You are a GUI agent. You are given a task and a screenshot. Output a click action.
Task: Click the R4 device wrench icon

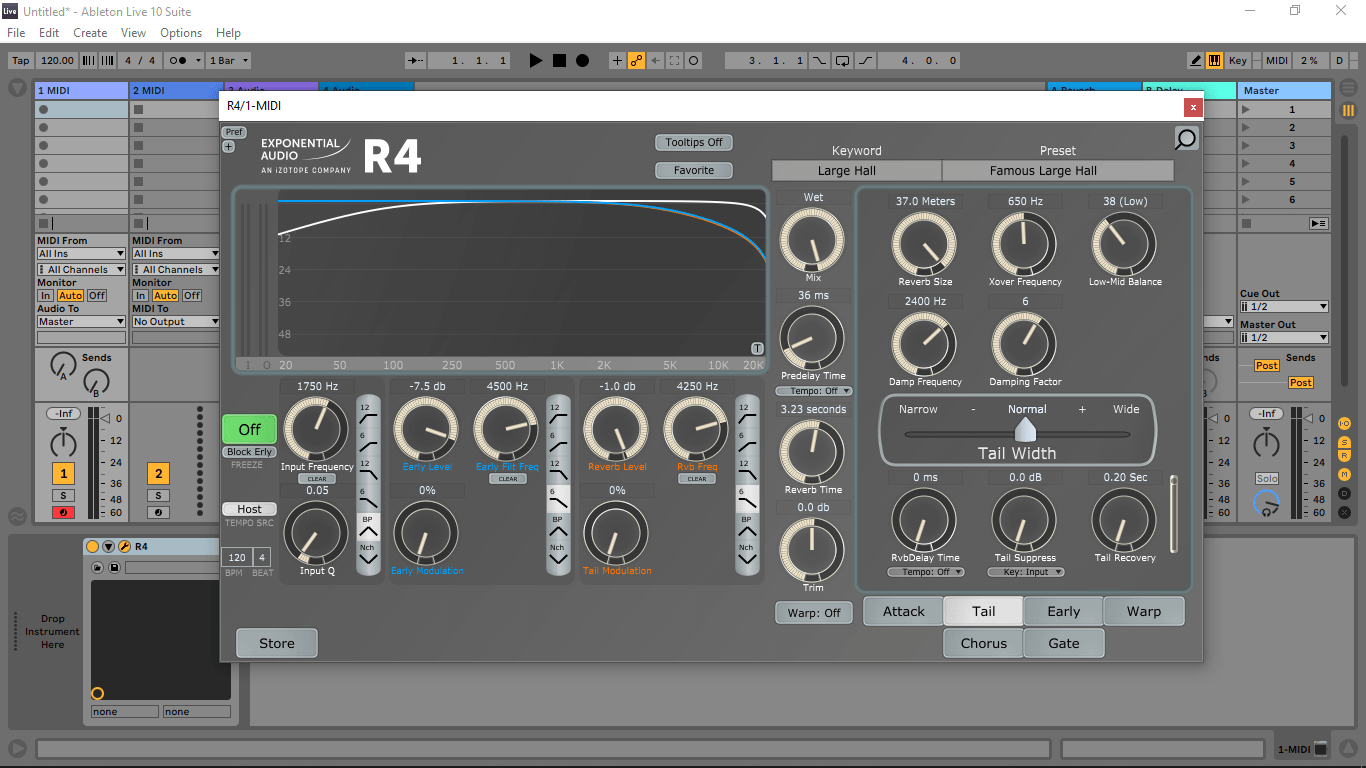pos(124,547)
